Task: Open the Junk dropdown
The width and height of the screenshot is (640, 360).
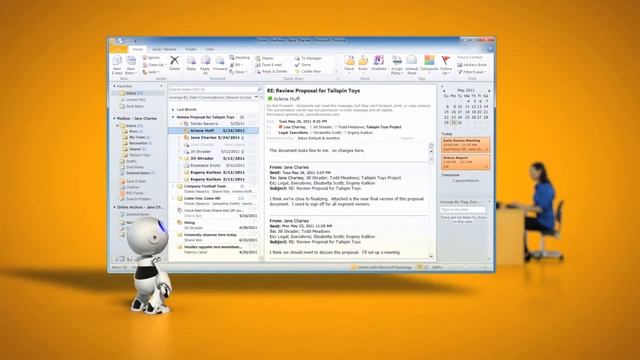Action: pos(151,72)
